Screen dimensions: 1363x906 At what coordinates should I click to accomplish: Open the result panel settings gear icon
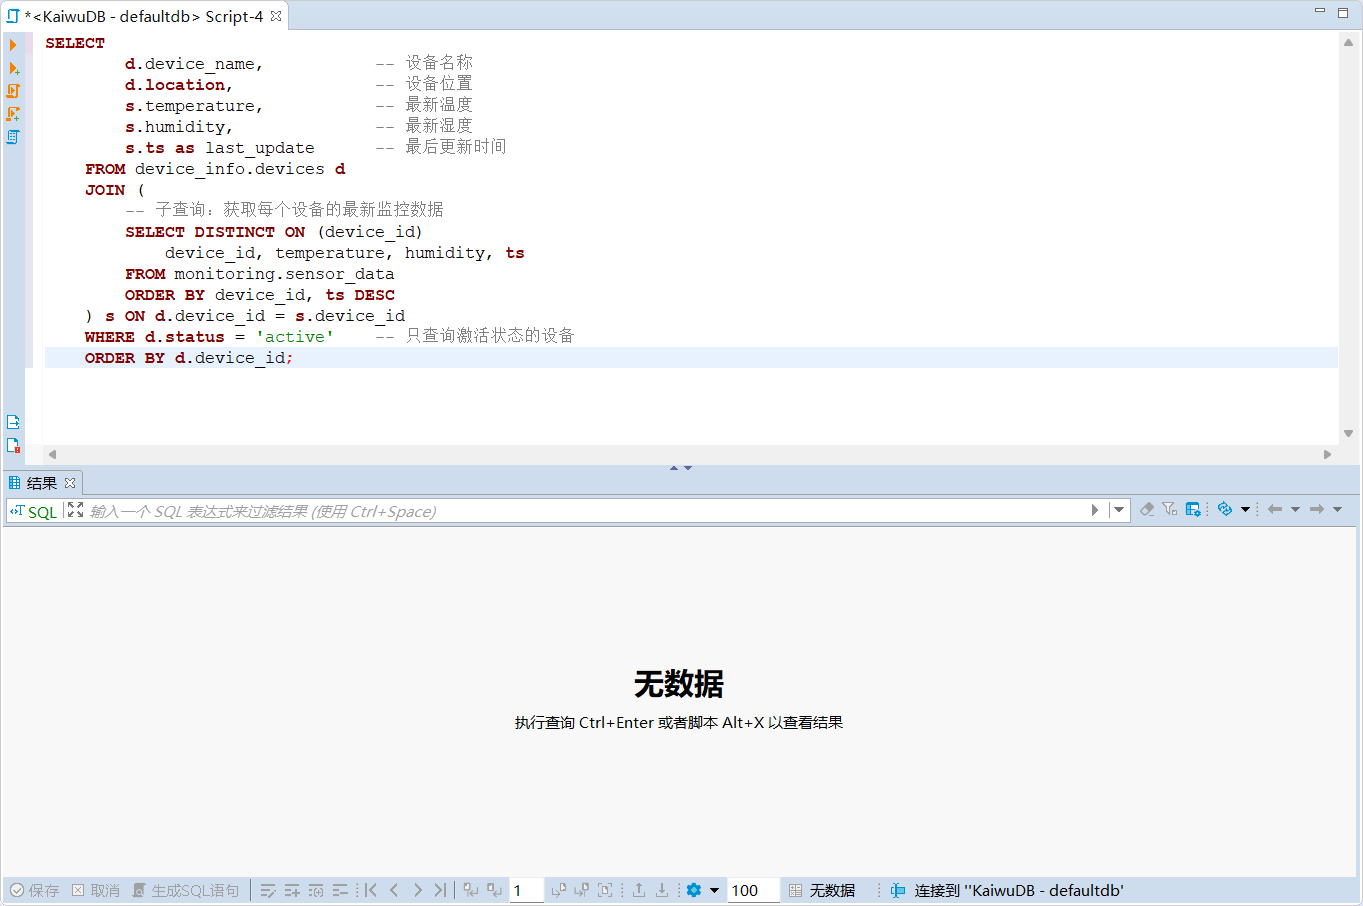[x=693, y=890]
